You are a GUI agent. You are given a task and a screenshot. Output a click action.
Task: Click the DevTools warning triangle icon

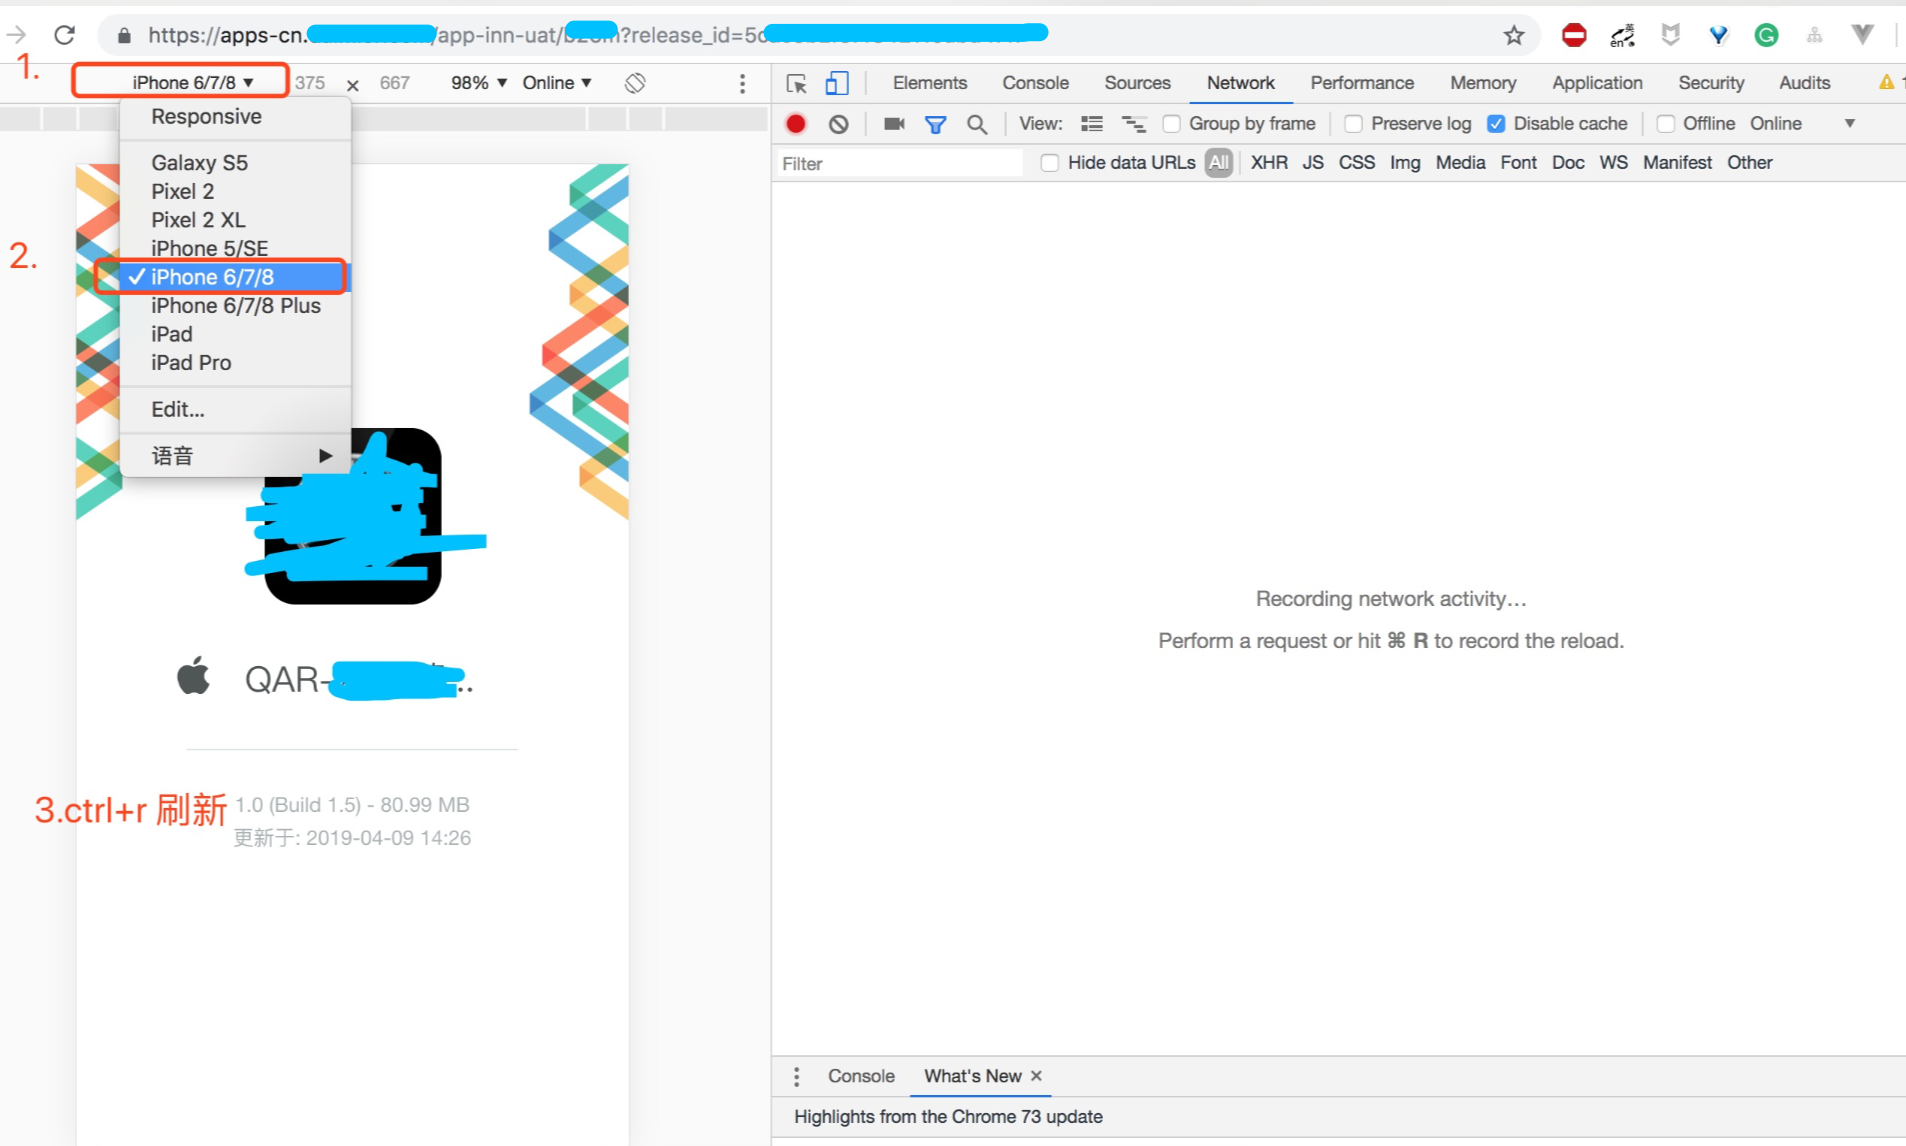[1887, 83]
